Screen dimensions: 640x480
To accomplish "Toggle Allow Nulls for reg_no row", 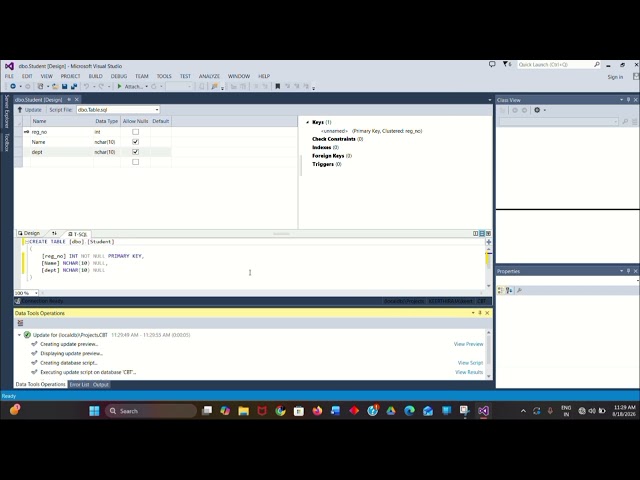I will click(x=136, y=132).
